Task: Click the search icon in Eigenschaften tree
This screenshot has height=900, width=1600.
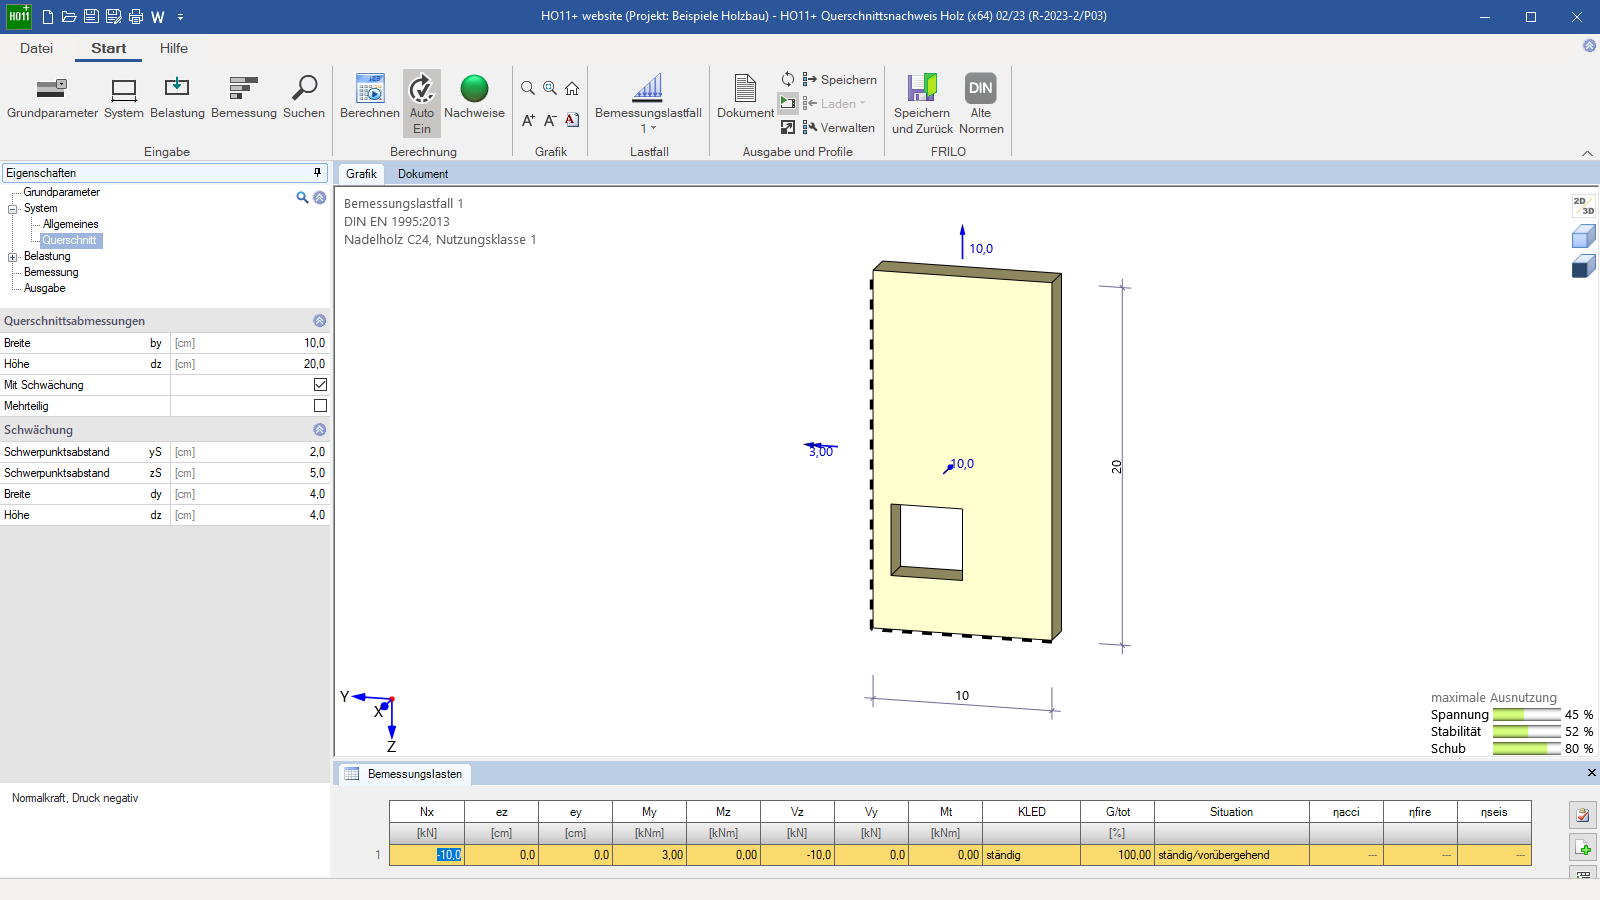Action: pos(302,198)
